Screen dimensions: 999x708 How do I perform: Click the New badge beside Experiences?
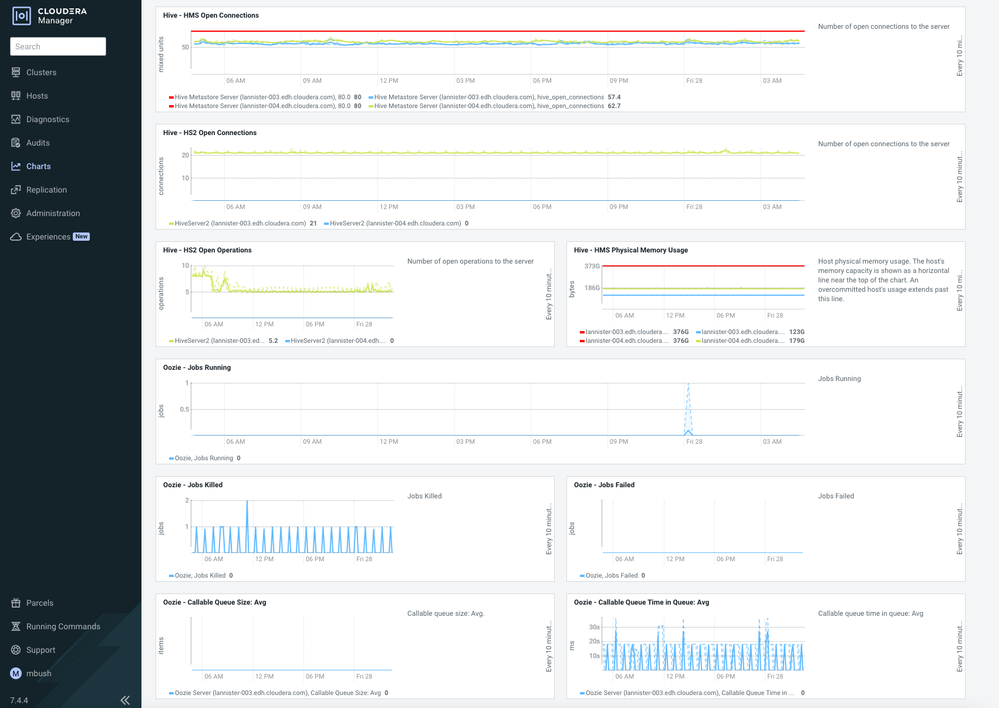[82, 236]
